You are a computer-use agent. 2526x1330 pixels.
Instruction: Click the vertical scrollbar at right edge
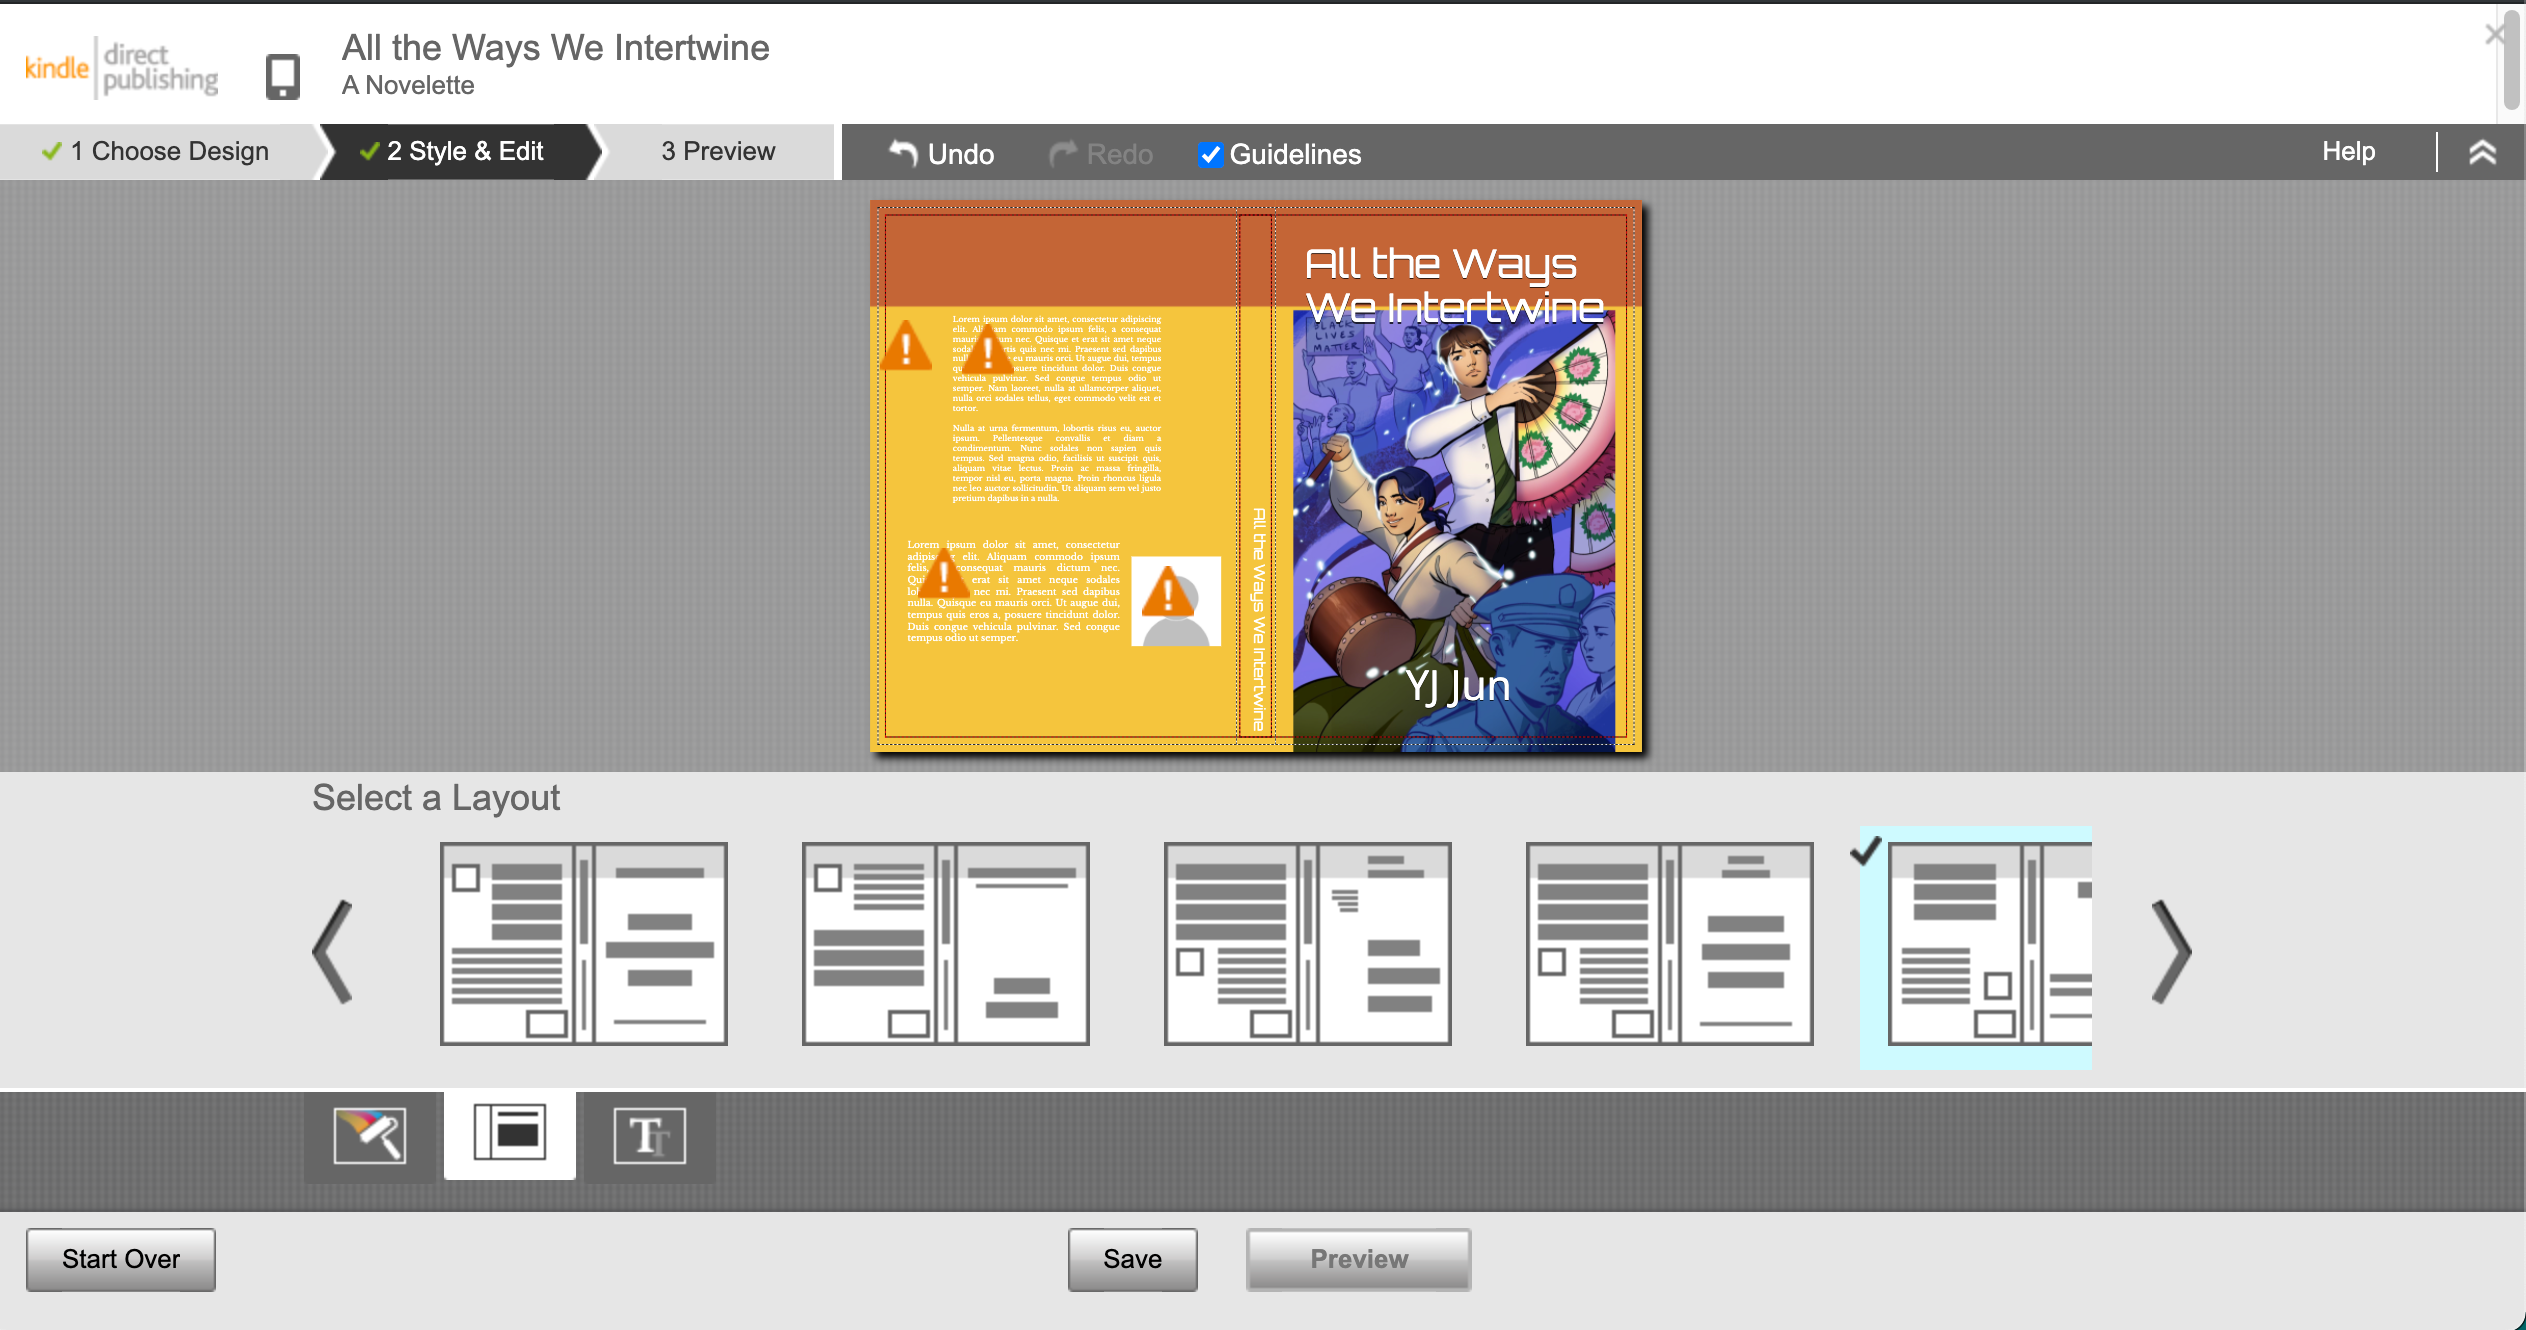point(2511,61)
